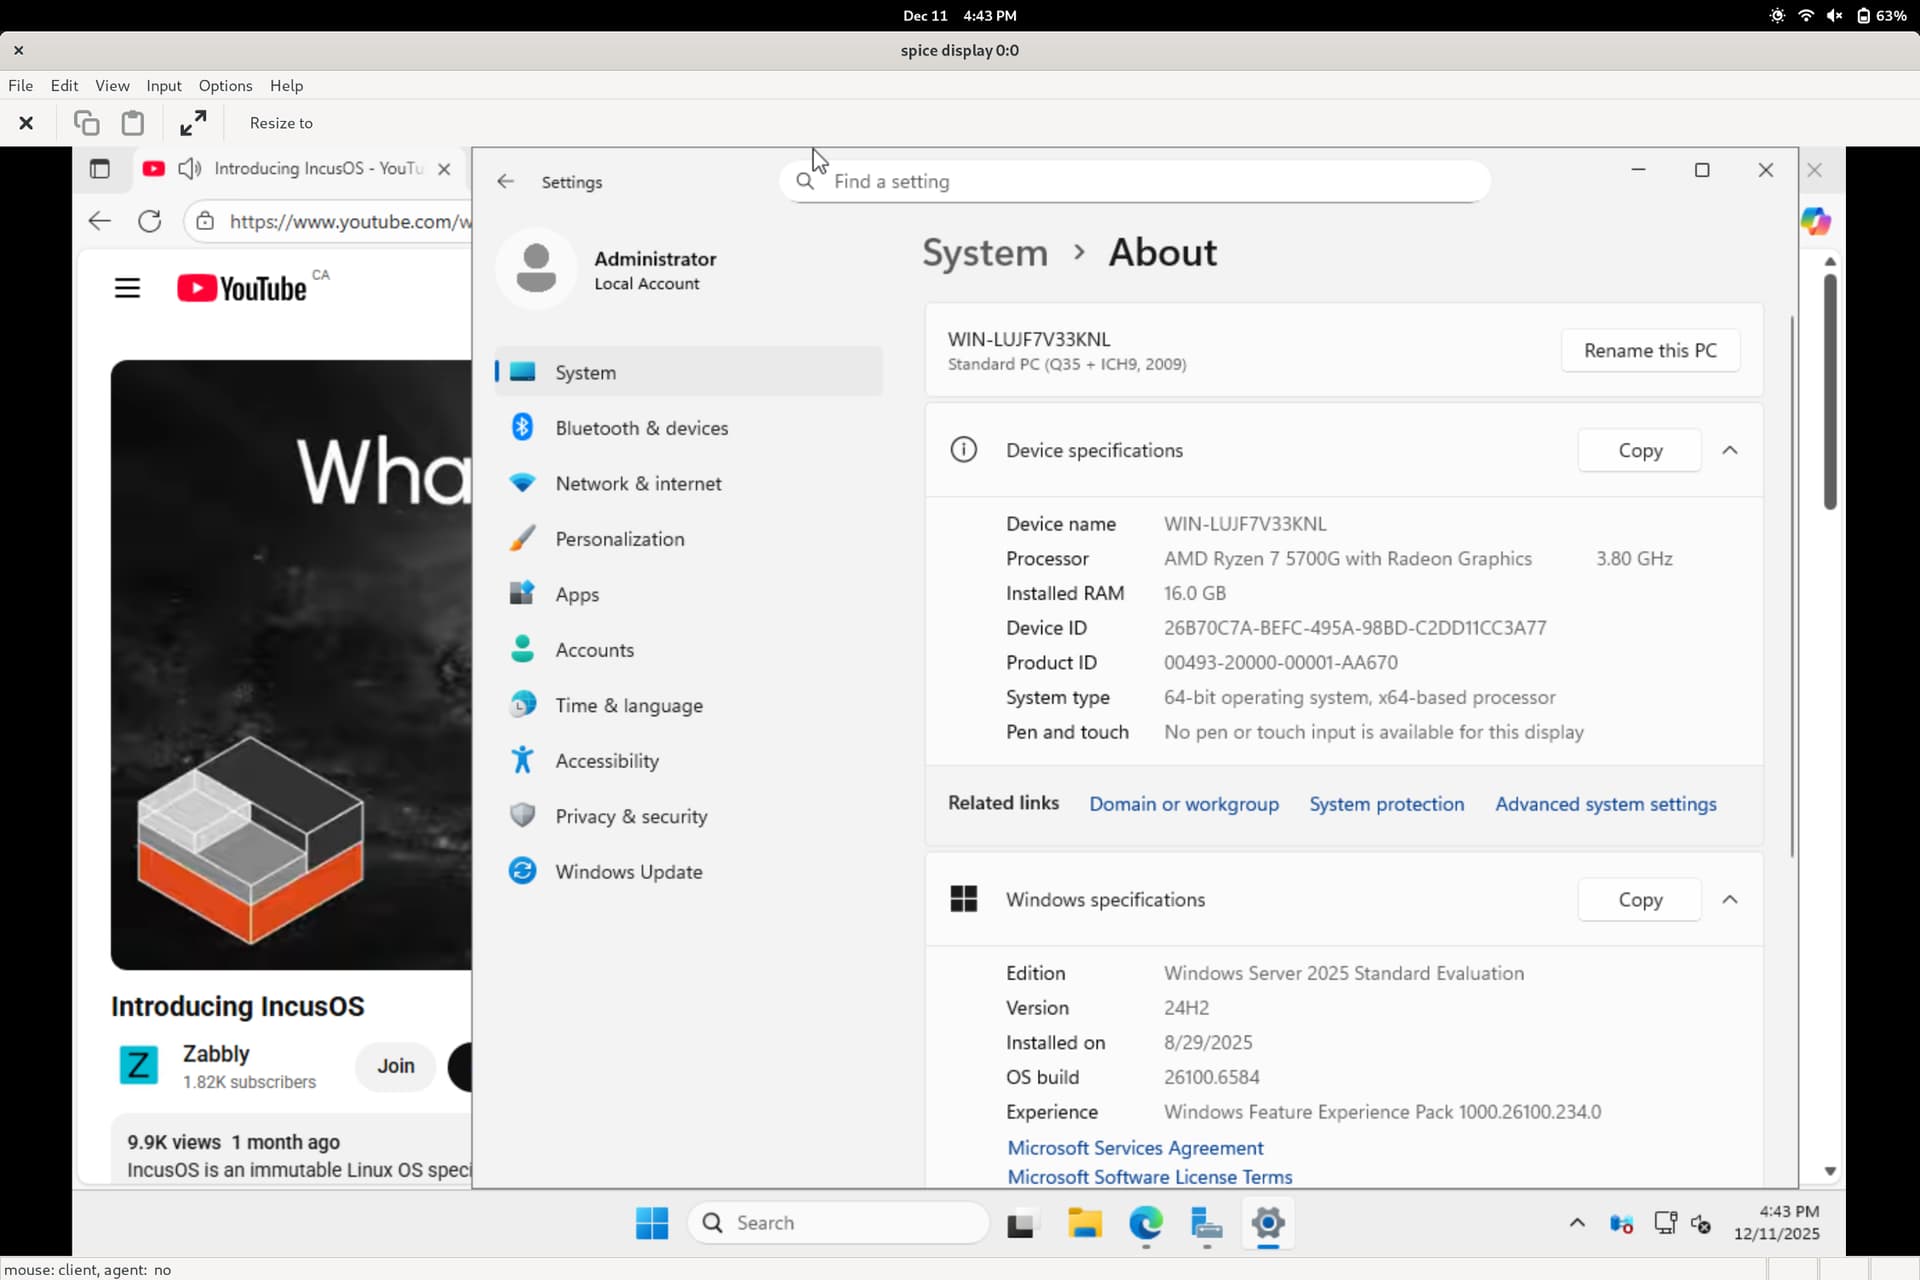Viewport: 1920px width, 1280px height.
Task: Collapse the Windows specifications section
Action: (1729, 899)
